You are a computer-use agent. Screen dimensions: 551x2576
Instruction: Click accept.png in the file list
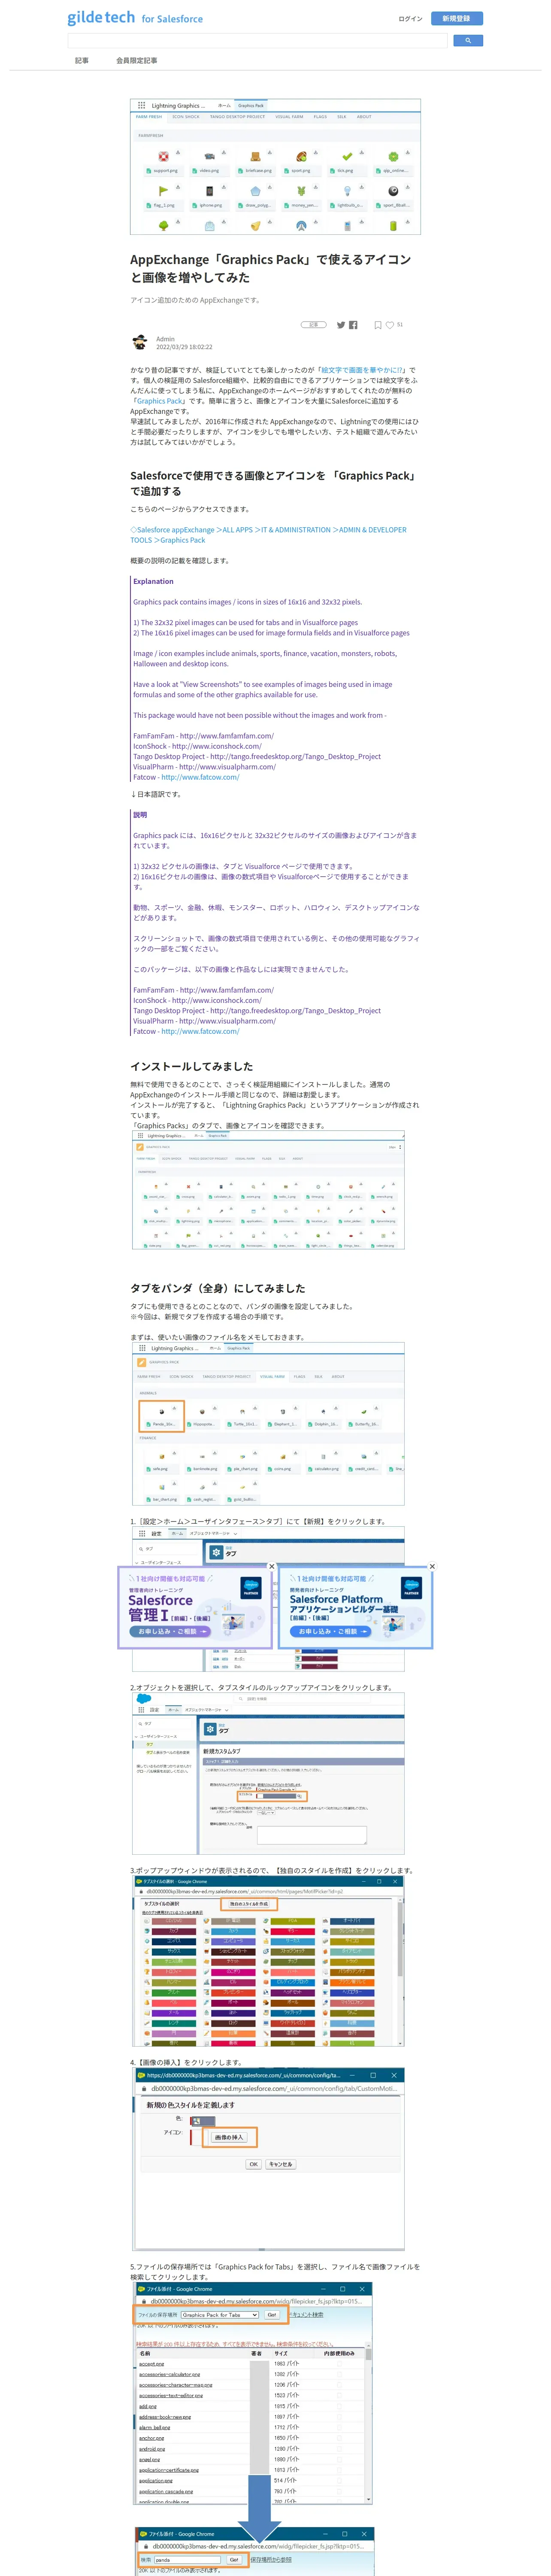pyautogui.click(x=151, y=2364)
